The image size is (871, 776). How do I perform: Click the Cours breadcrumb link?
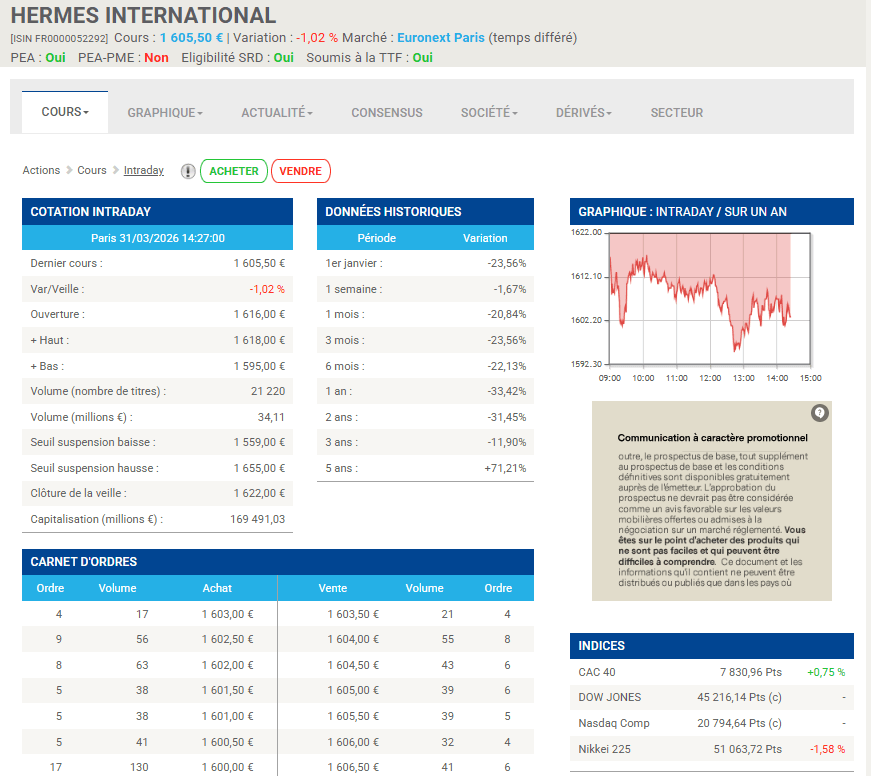click(92, 170)
